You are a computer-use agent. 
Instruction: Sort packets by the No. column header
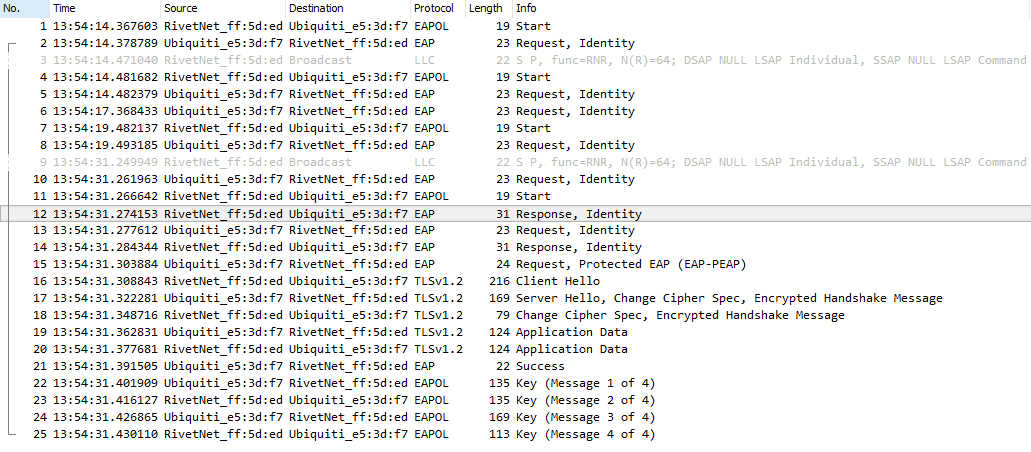click(x=12, y=8)
